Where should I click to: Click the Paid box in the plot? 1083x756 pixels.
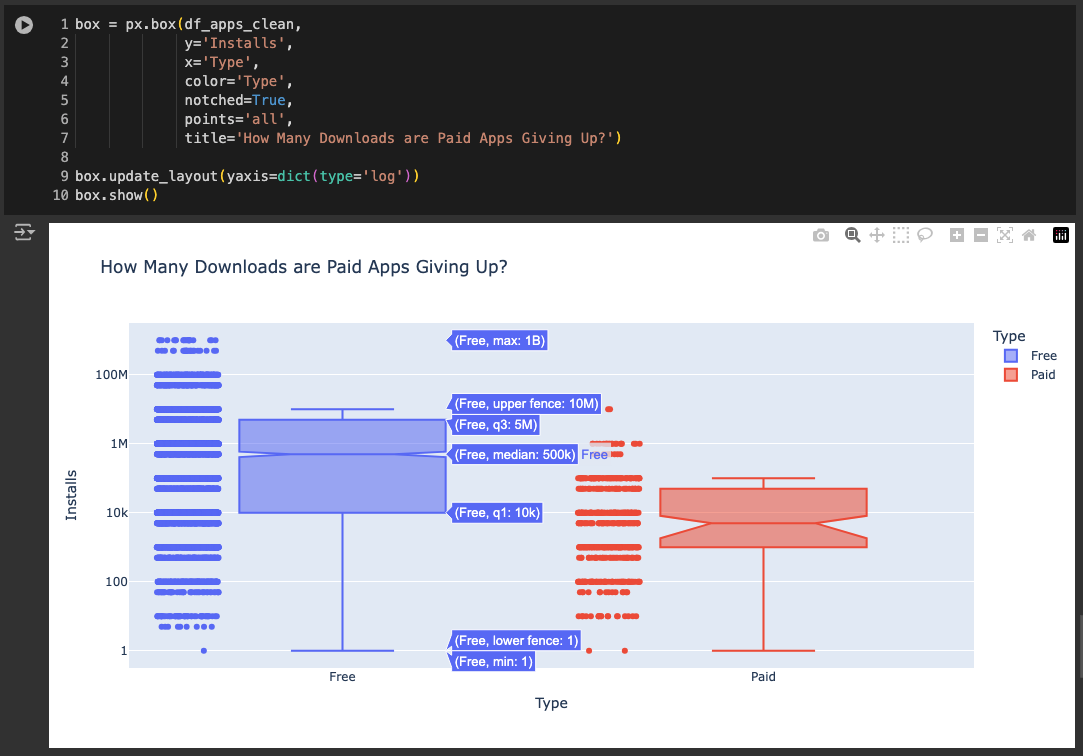point(763,518)
